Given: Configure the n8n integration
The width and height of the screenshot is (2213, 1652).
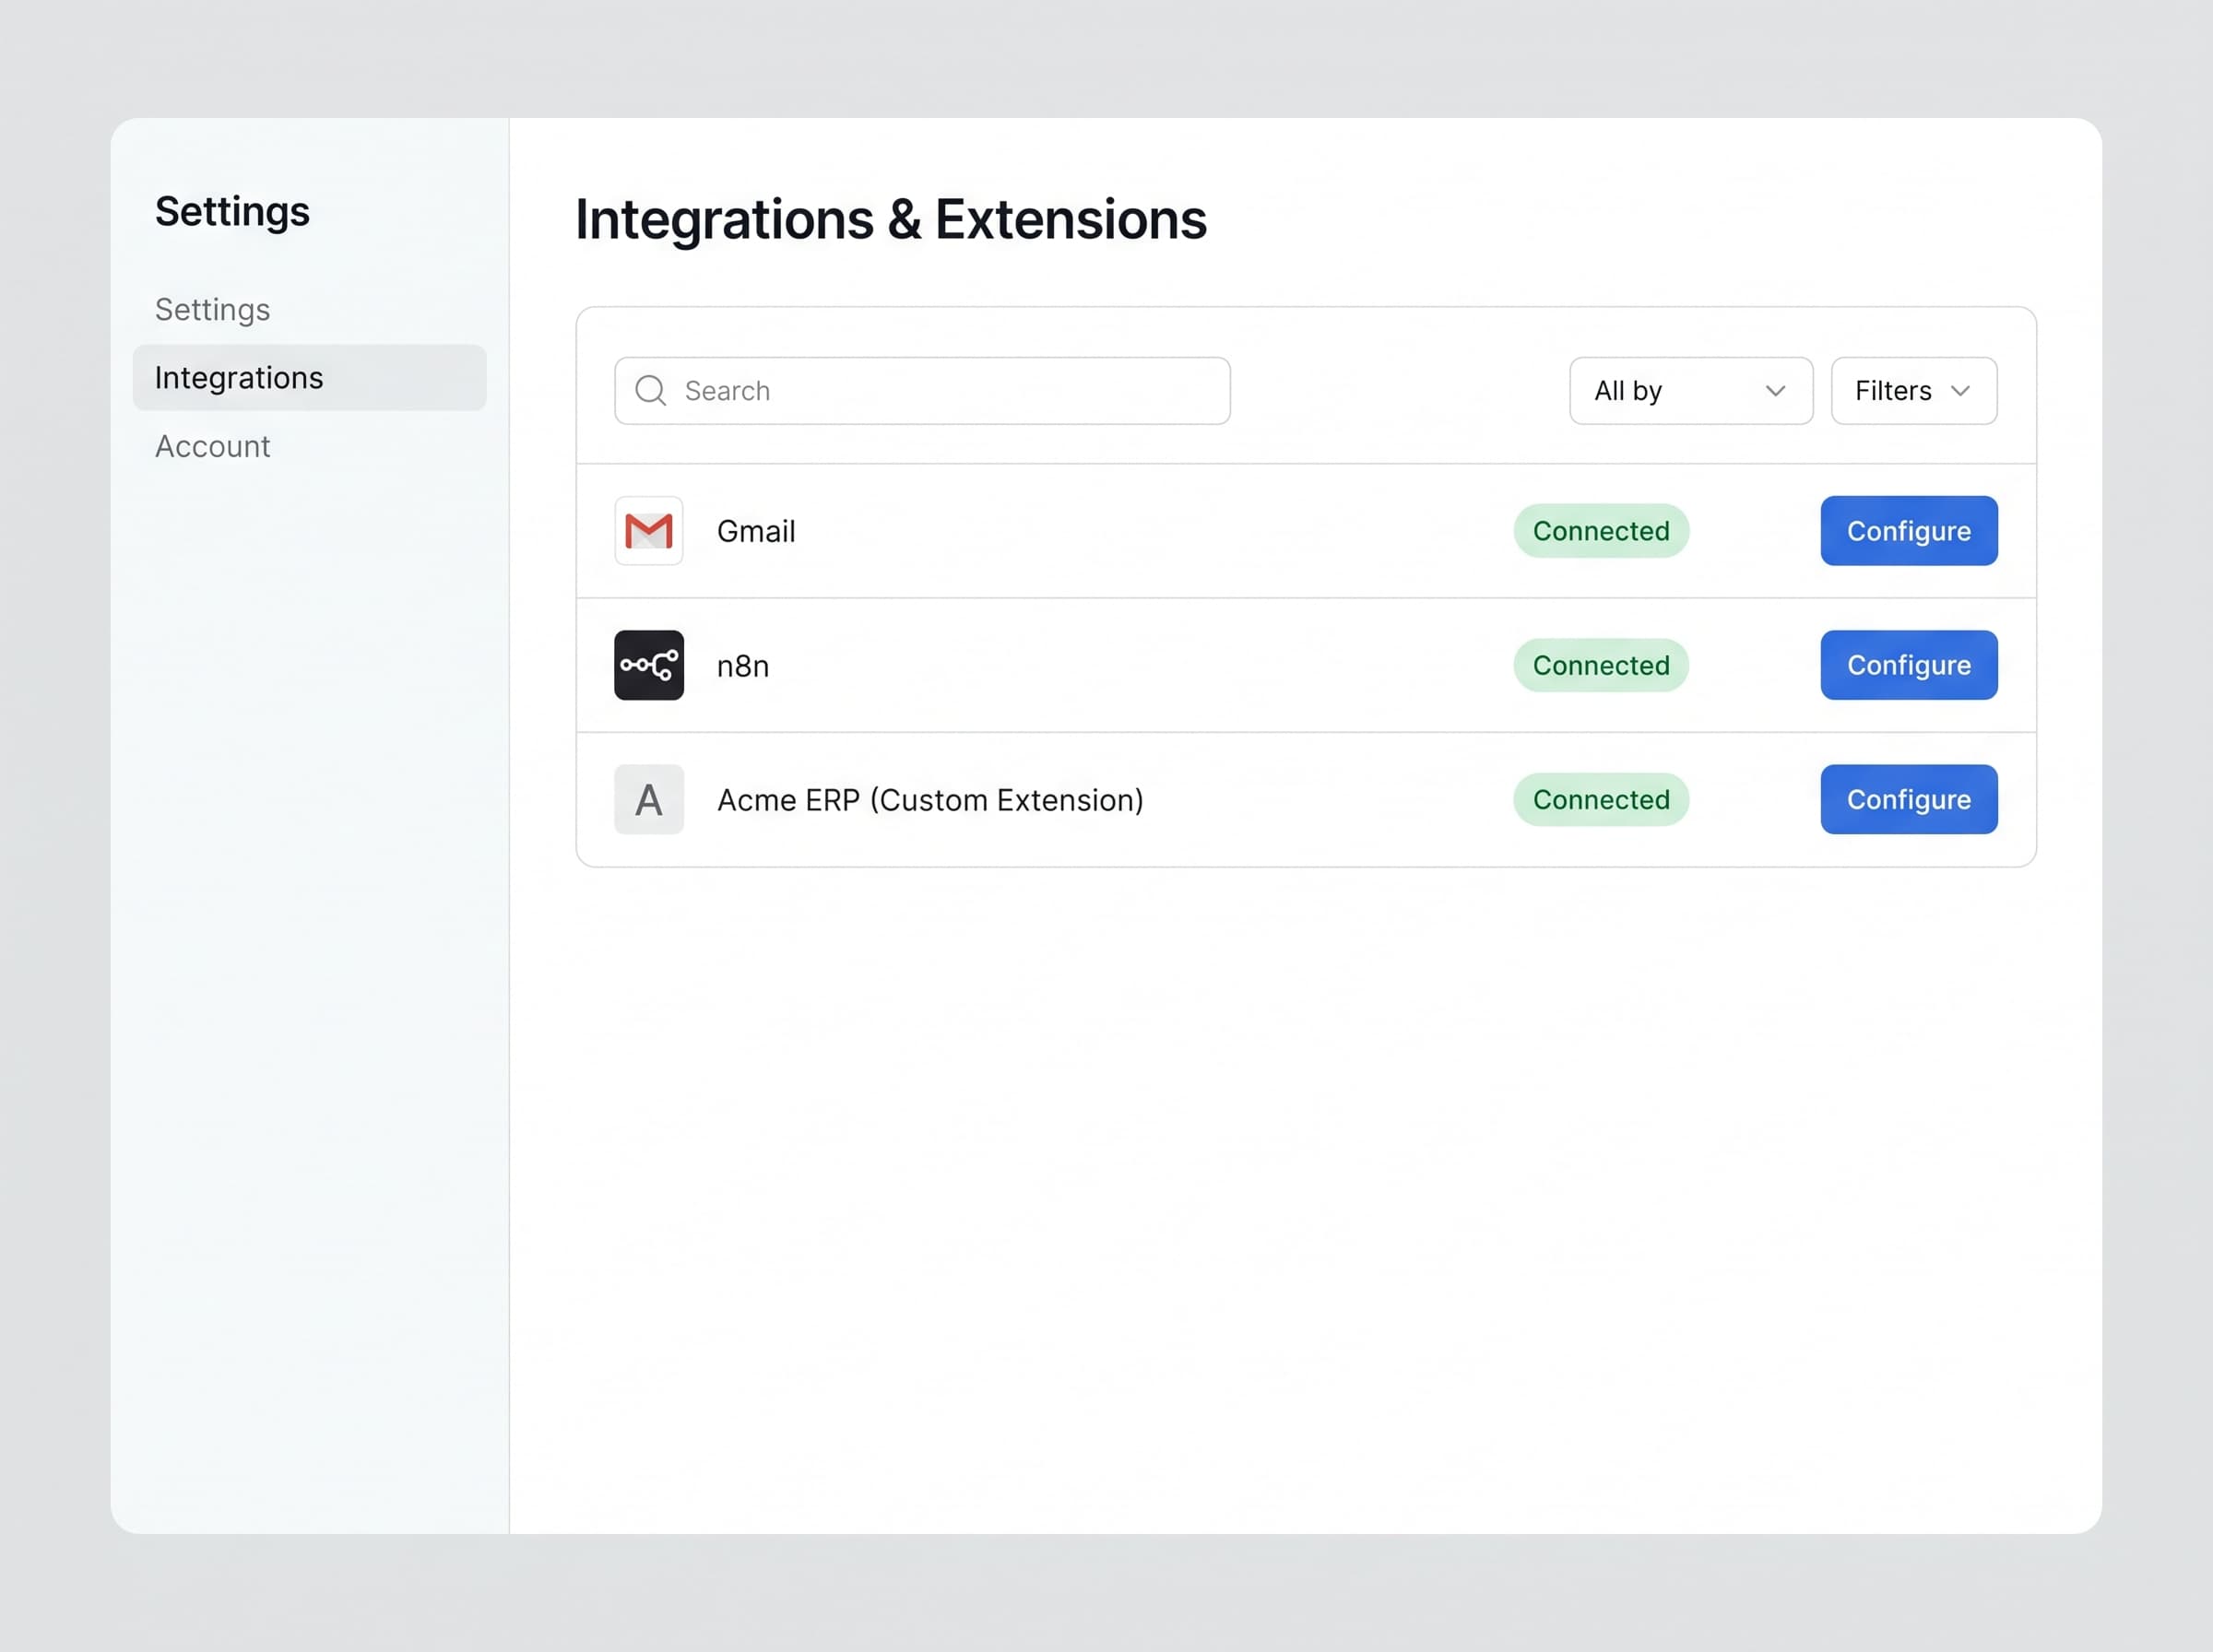Looking at the screenshot, I should pyautogui.click(x=1909, y=665).
